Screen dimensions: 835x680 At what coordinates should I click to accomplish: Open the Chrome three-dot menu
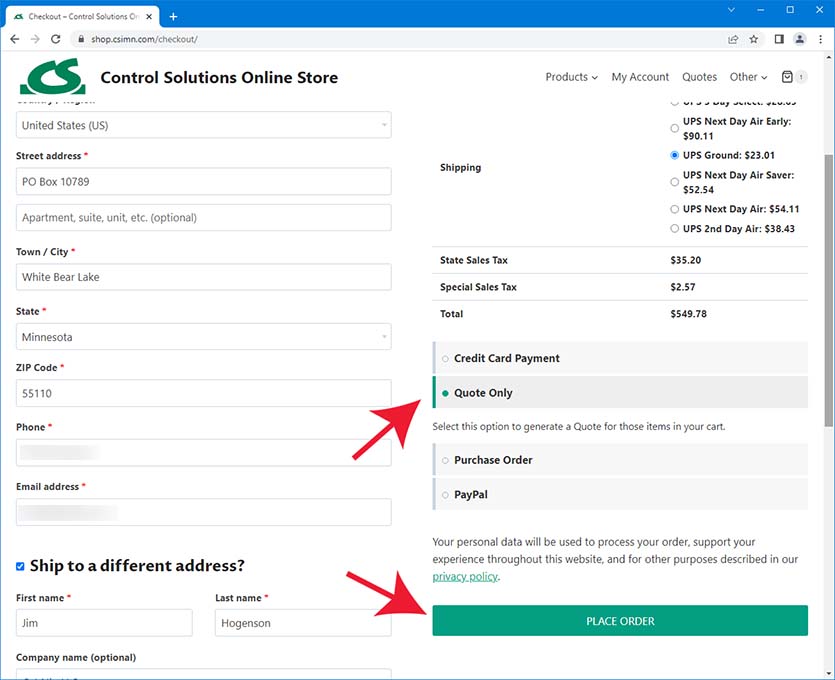click(821, 39)
